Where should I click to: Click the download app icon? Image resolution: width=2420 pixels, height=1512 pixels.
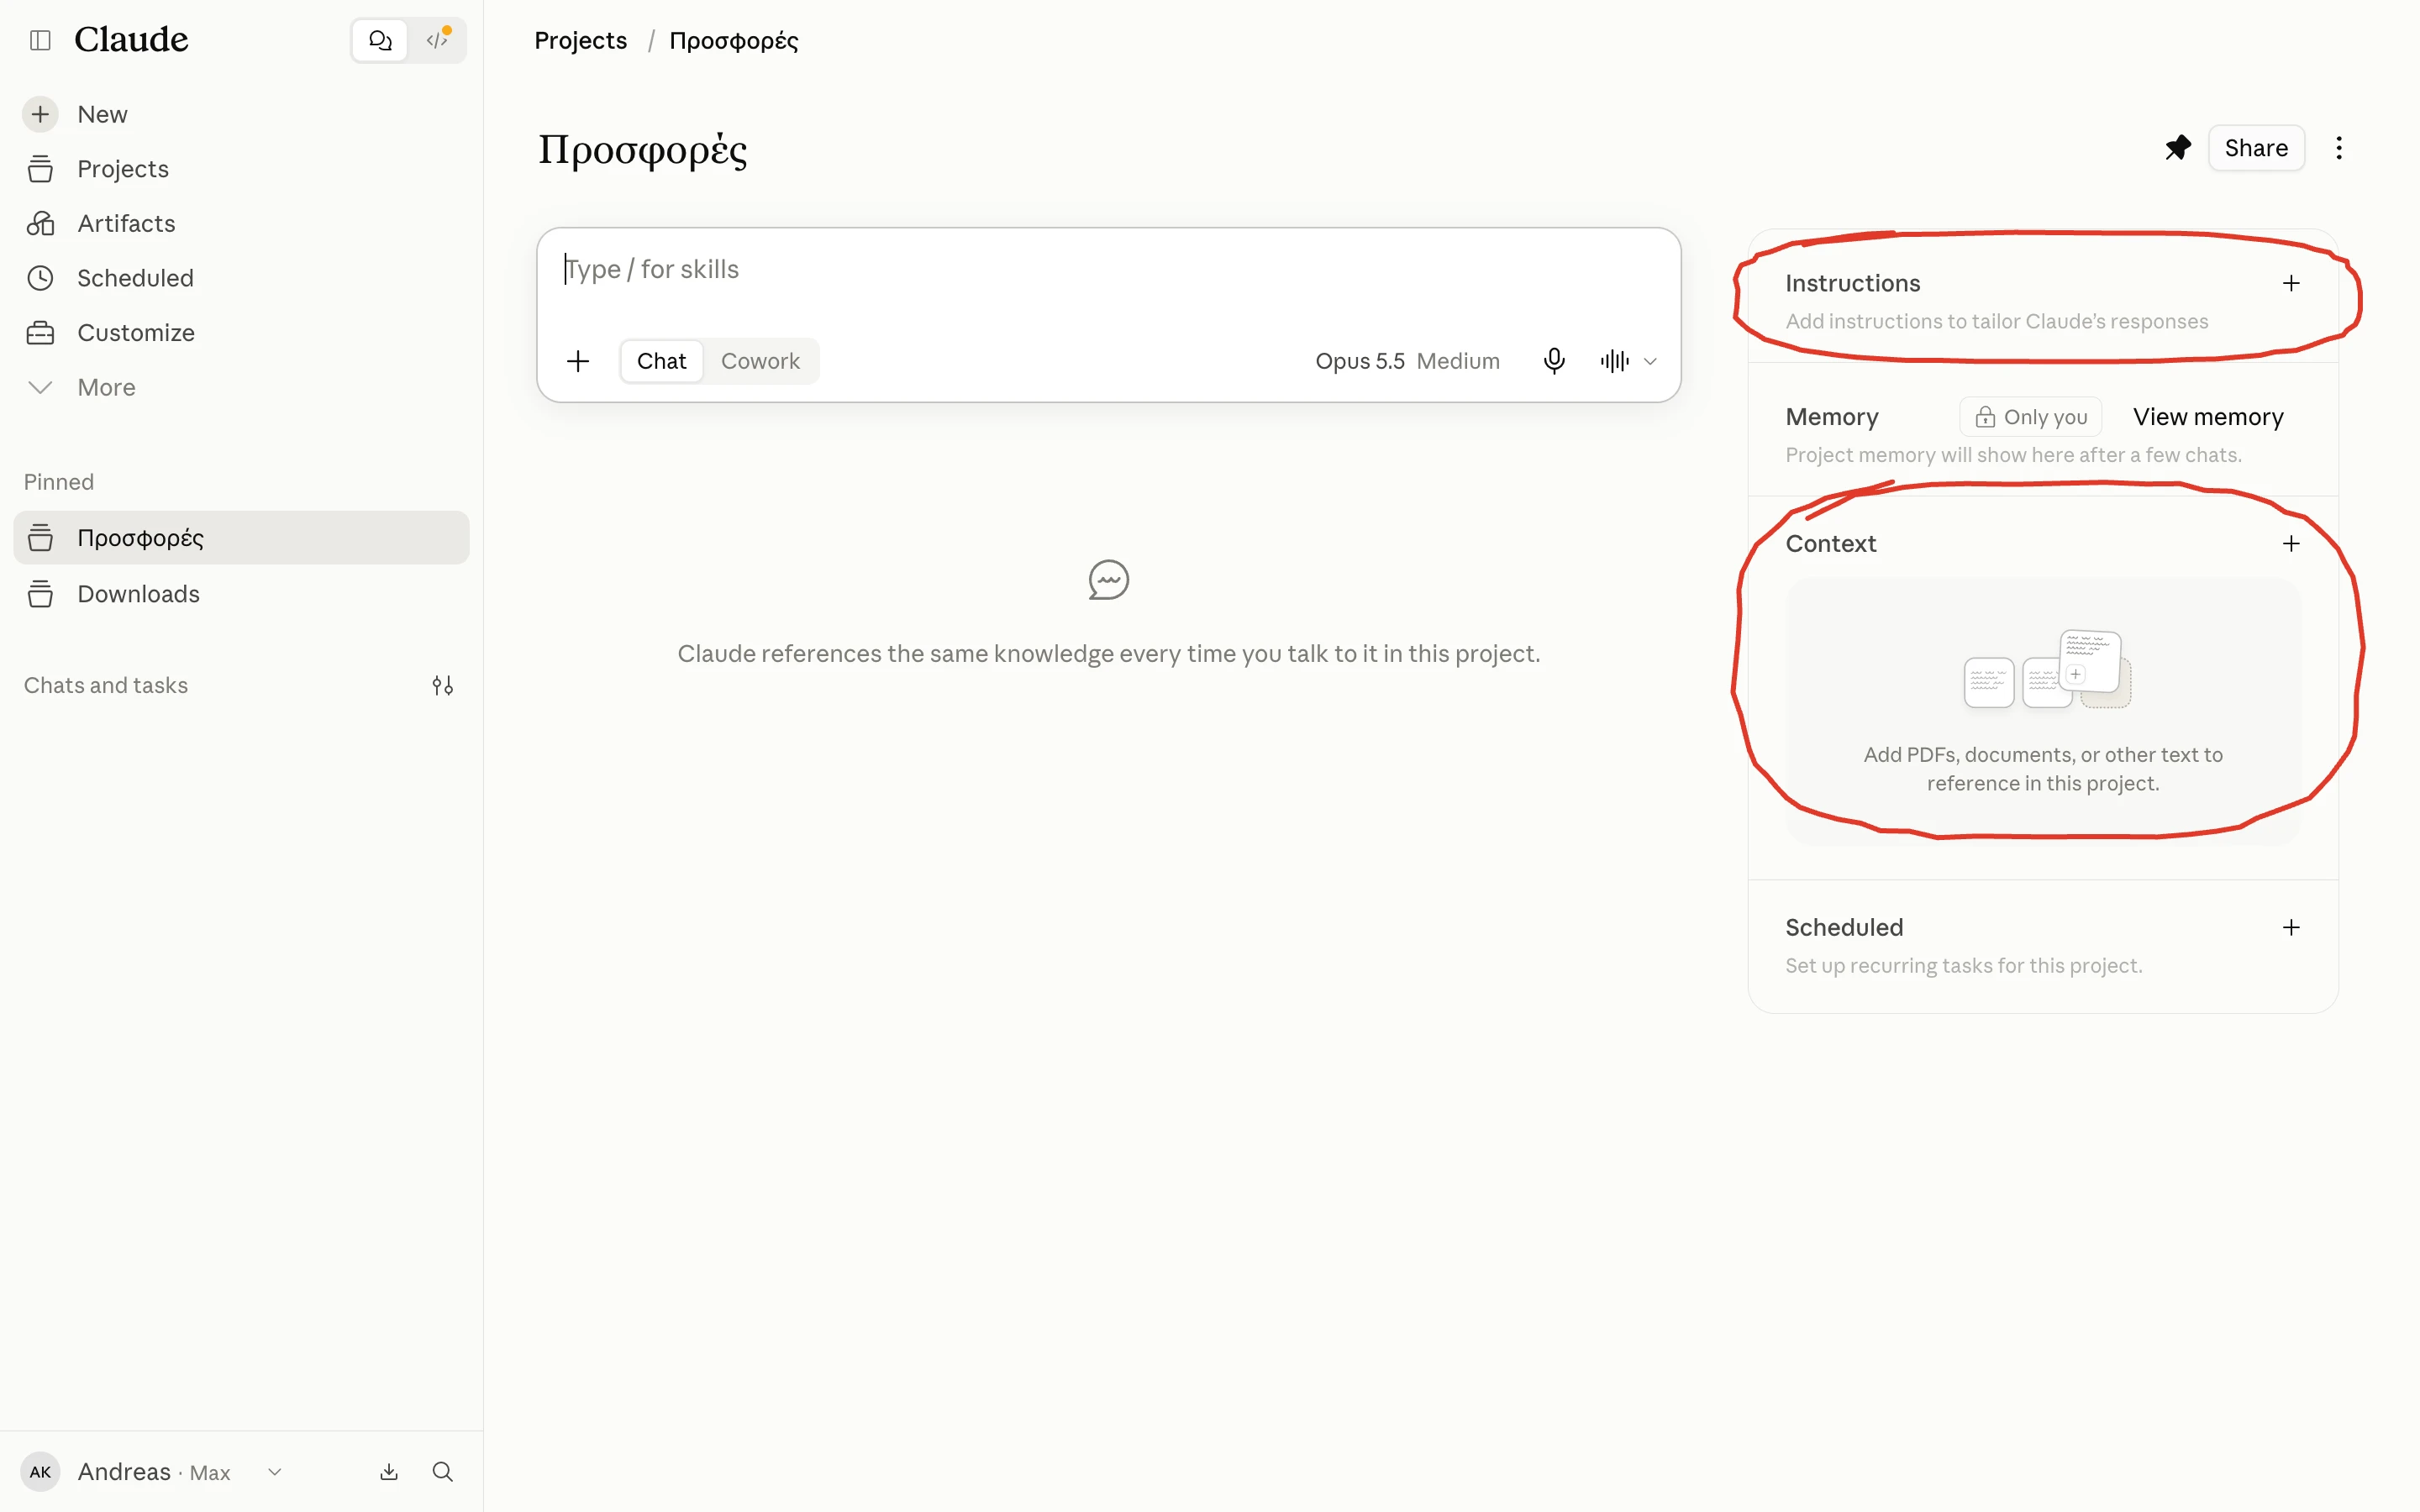389,1472
